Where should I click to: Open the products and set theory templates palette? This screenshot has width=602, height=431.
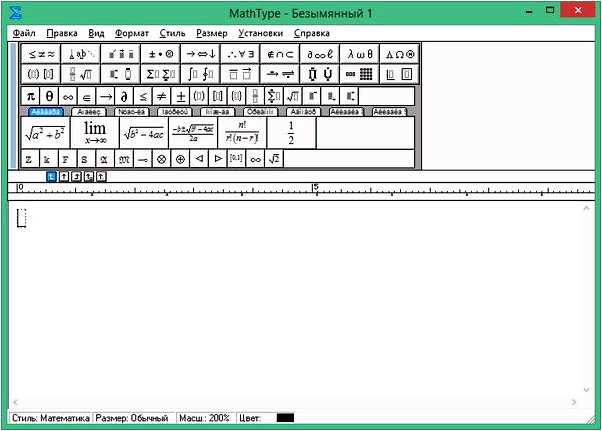point(320,74)
